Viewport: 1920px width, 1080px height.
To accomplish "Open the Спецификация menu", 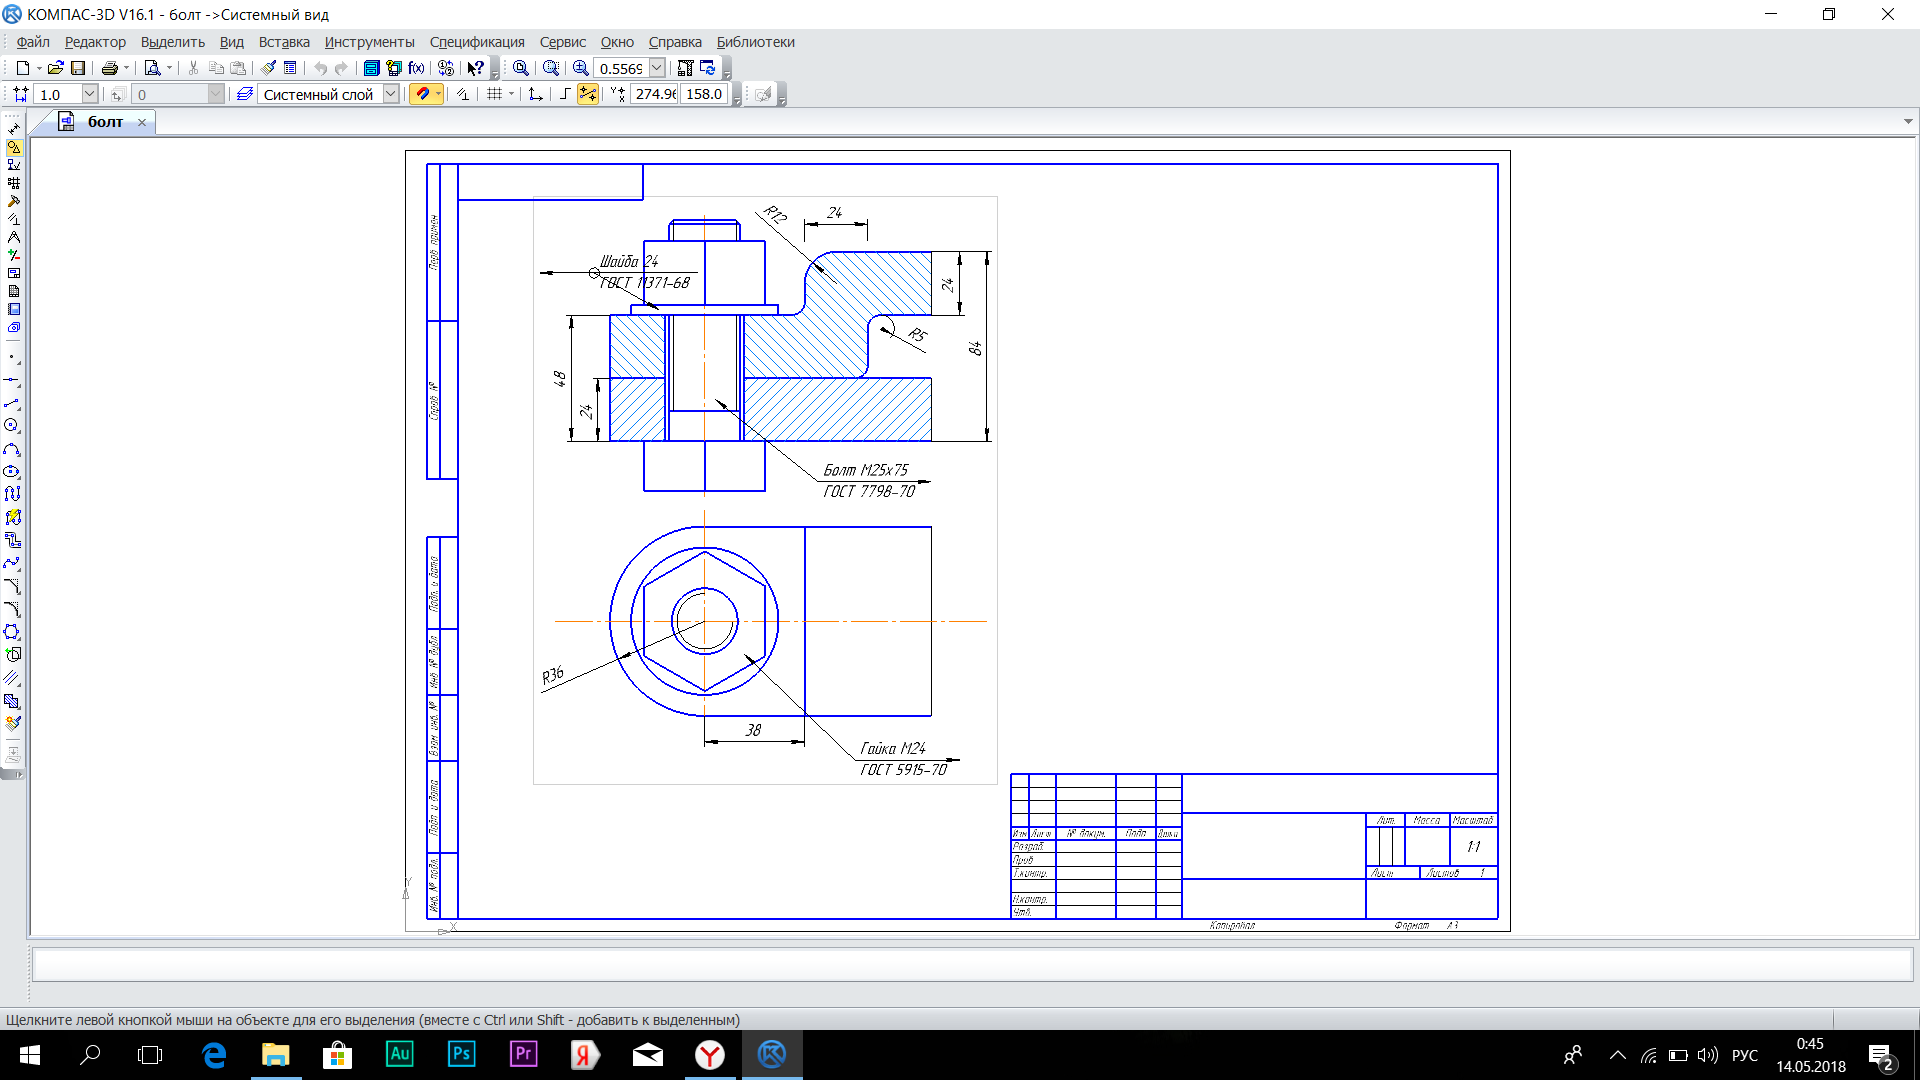I will pos(476,42).
